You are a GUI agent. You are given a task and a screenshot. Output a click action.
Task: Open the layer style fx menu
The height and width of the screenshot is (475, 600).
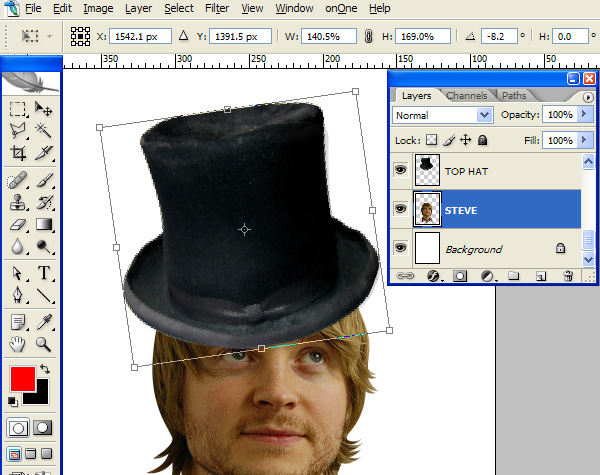434,276
